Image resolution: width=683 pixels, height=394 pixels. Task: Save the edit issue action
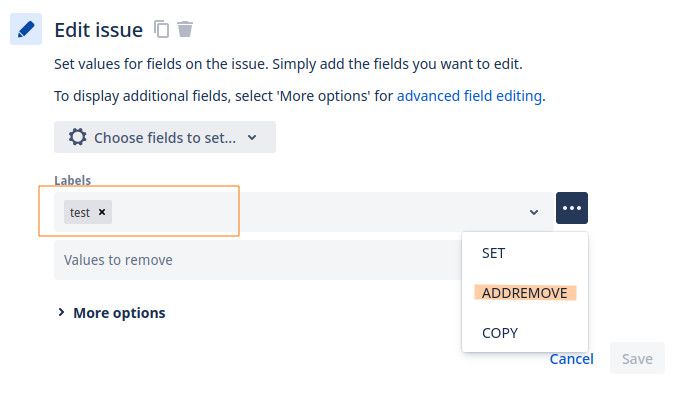pyautogui.click(x=637, y=359)
